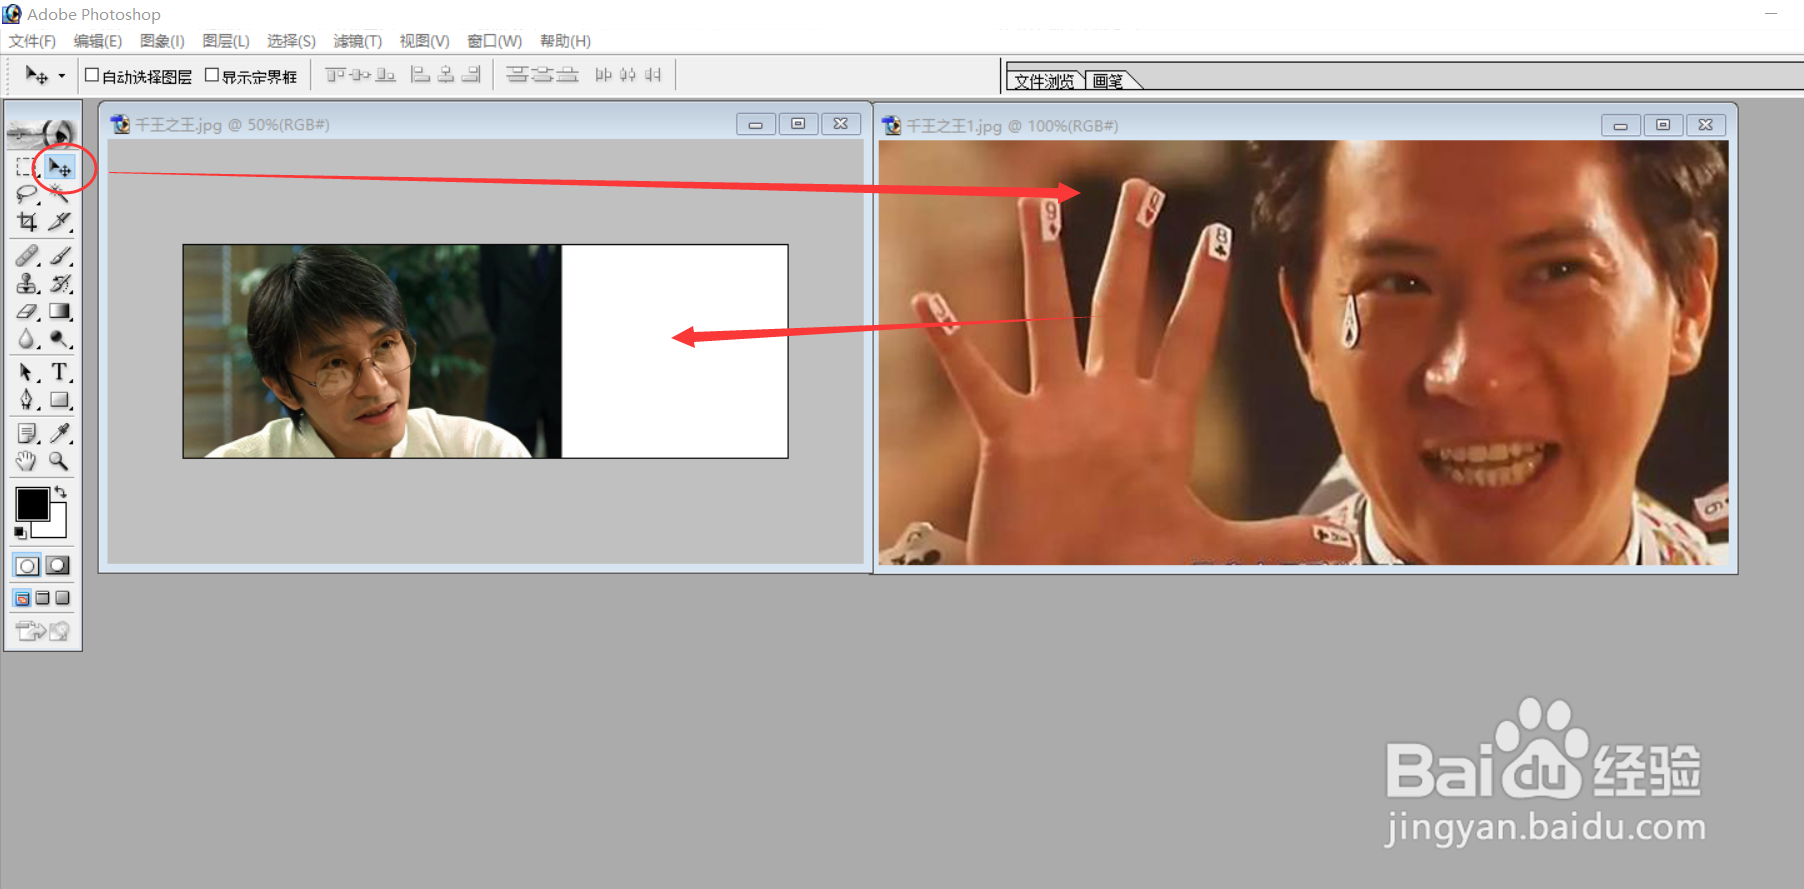Image resolution: width=1804 pixels, height=889 pixels.
Task: Select the Path Selection tool
Action: [26, 372]
